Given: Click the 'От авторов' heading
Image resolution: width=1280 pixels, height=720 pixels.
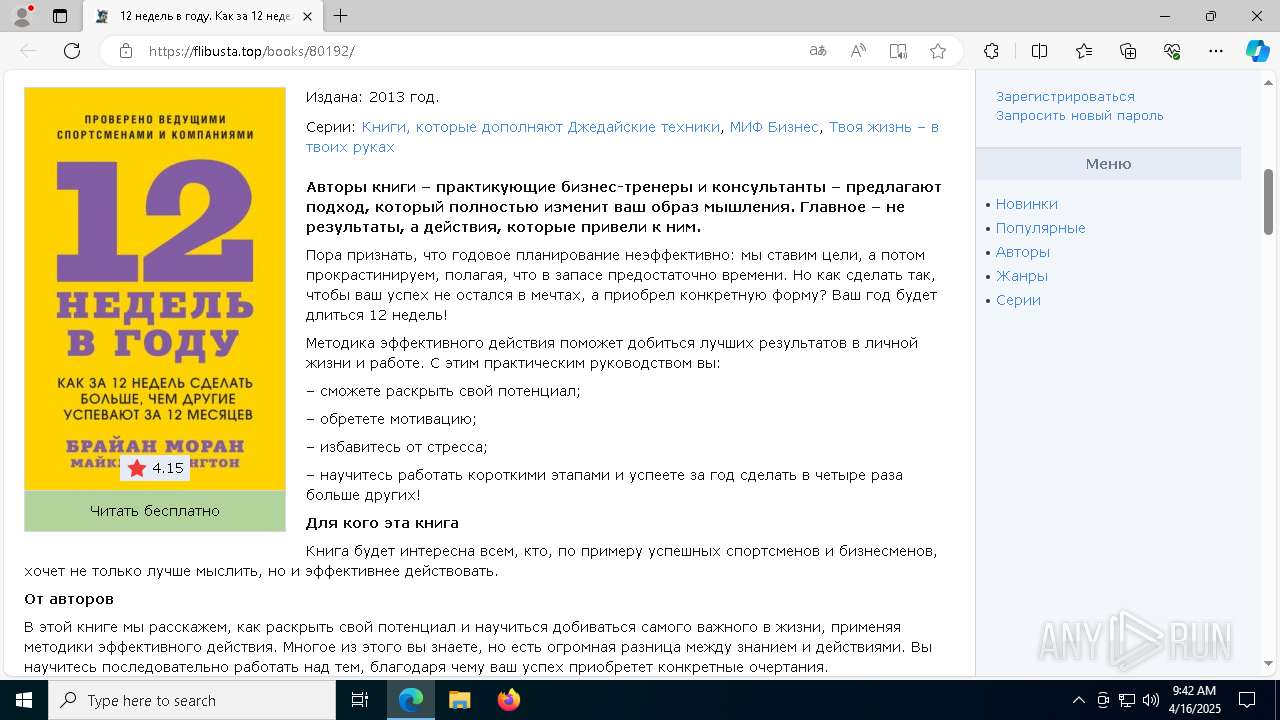Looking at the screenshot, I should coord(69,599).
